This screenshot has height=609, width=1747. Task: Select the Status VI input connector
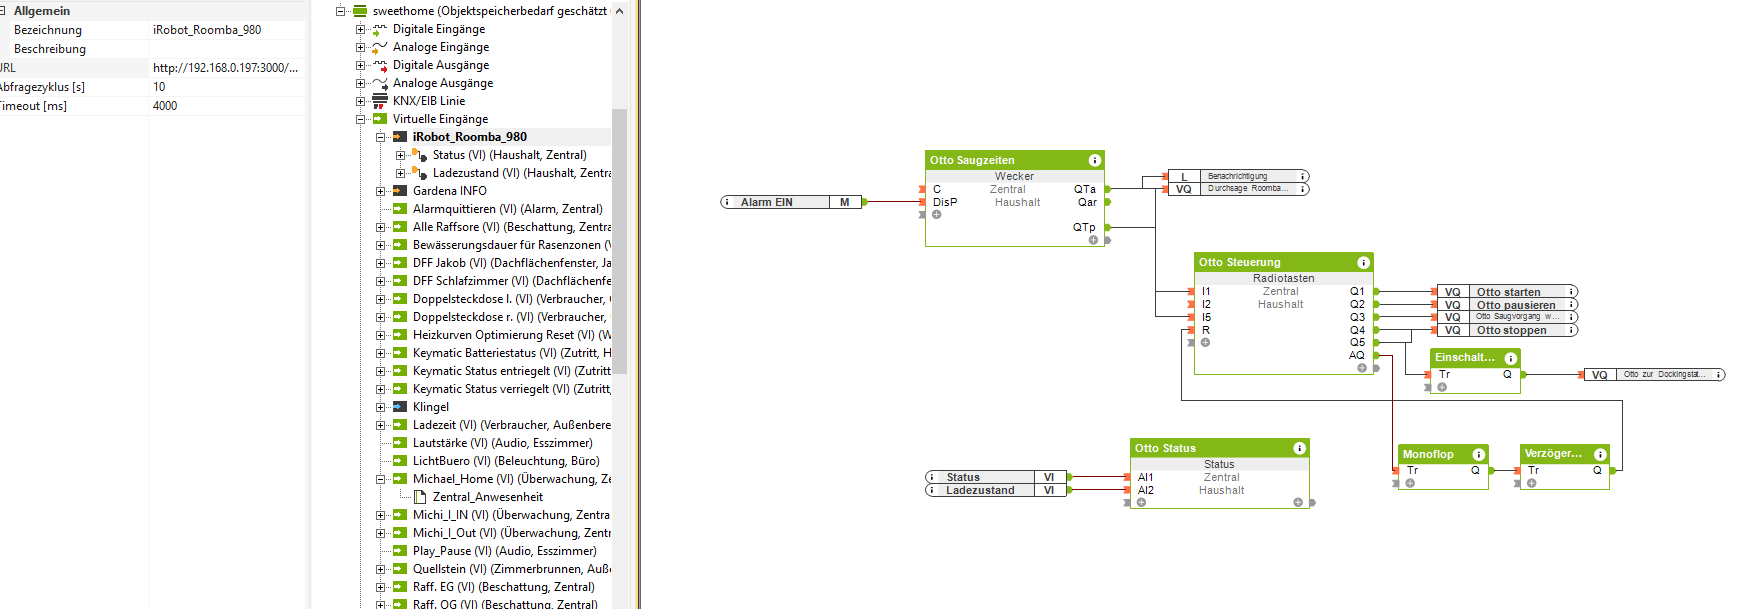tap(996, 477)
